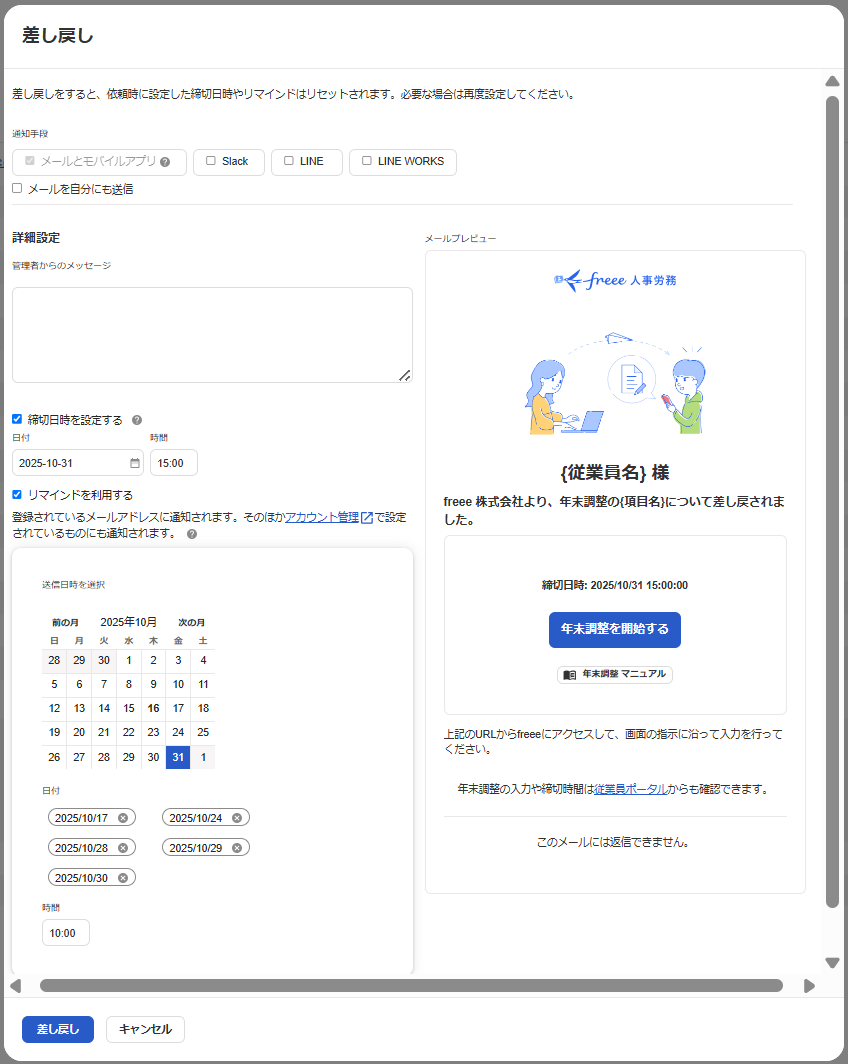Select October 31 in the calendar
Viewport: 848px width, 1064px height.
pos(178,757)
